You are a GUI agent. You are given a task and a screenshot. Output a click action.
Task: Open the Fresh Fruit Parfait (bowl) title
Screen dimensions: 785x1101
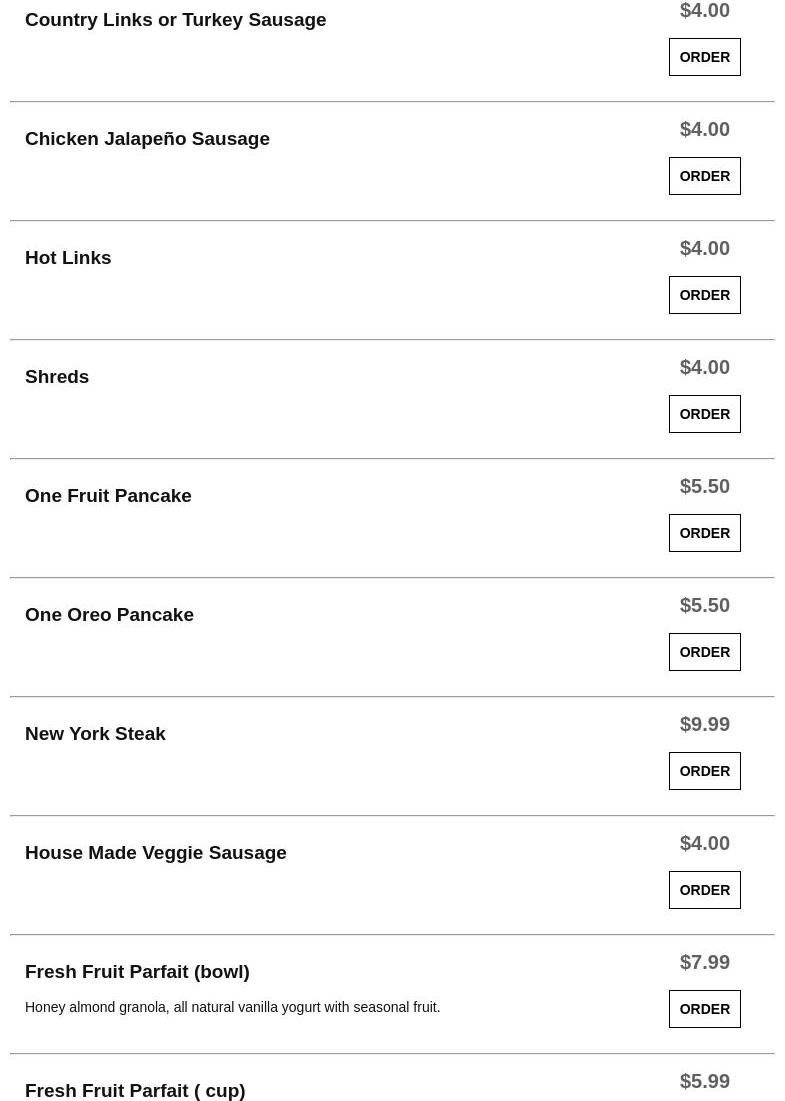(138, 972)
